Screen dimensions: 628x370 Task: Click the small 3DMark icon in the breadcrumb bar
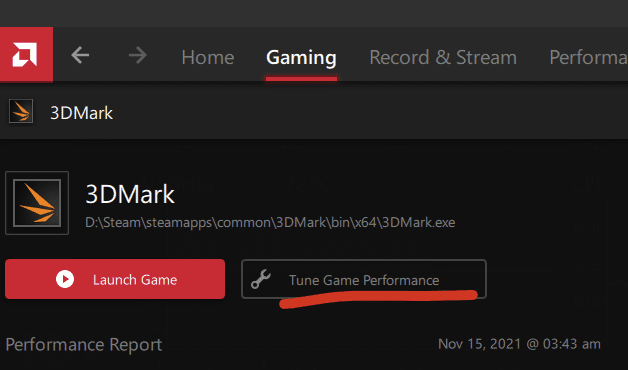pyautogui.click(x=21, y=111)
